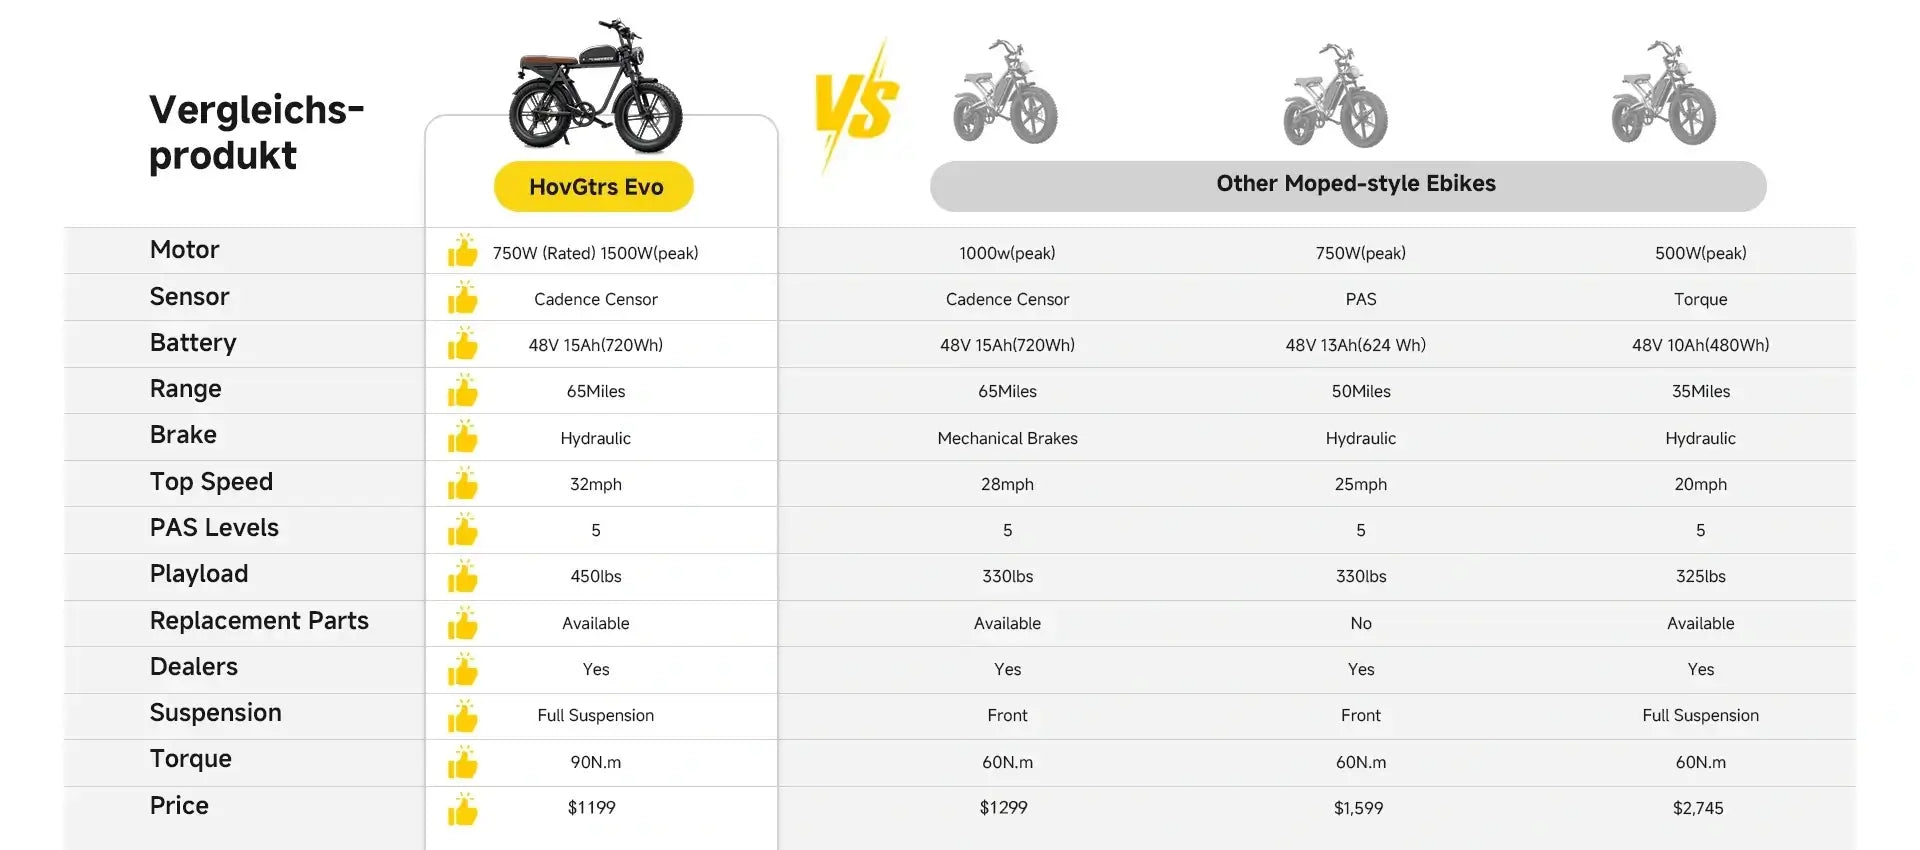The width and height of the screenshot is (1920, 850).
Task: Click the thumbs-up icon in Playload row
Action: [x=462, y=576]
